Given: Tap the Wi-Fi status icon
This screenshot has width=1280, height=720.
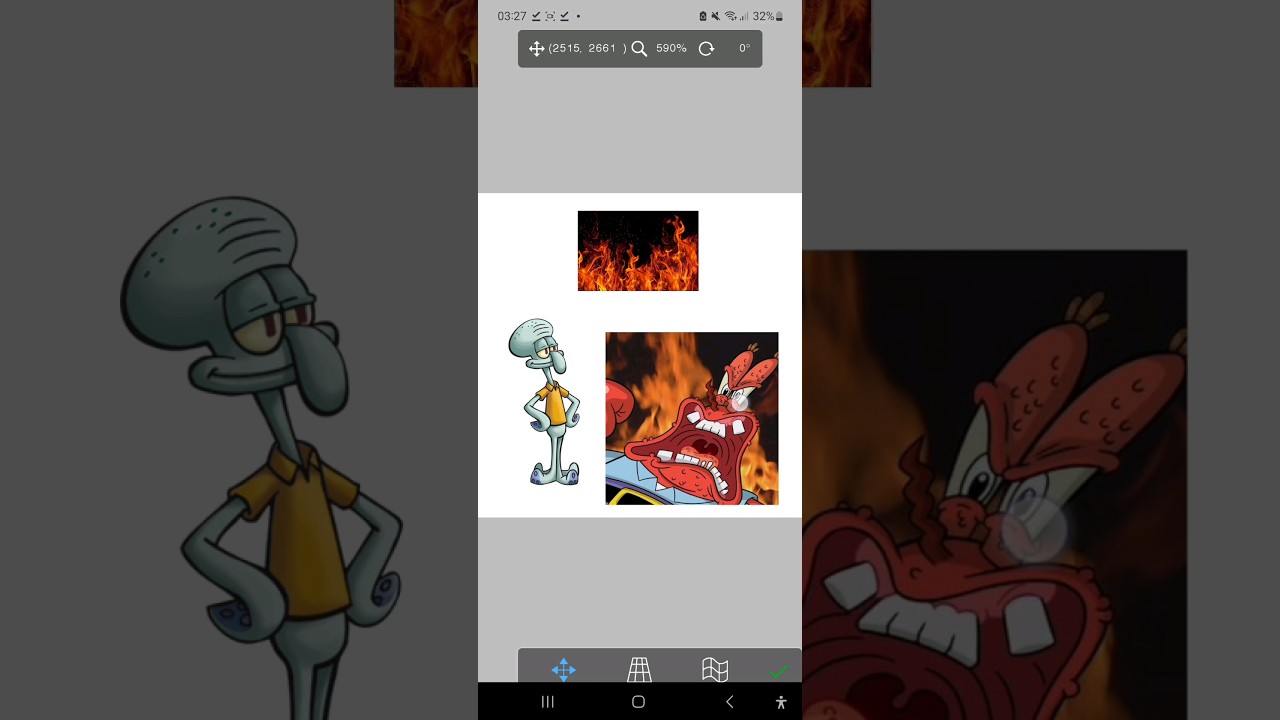Looking at the screenshot, I should click(730, 16).
